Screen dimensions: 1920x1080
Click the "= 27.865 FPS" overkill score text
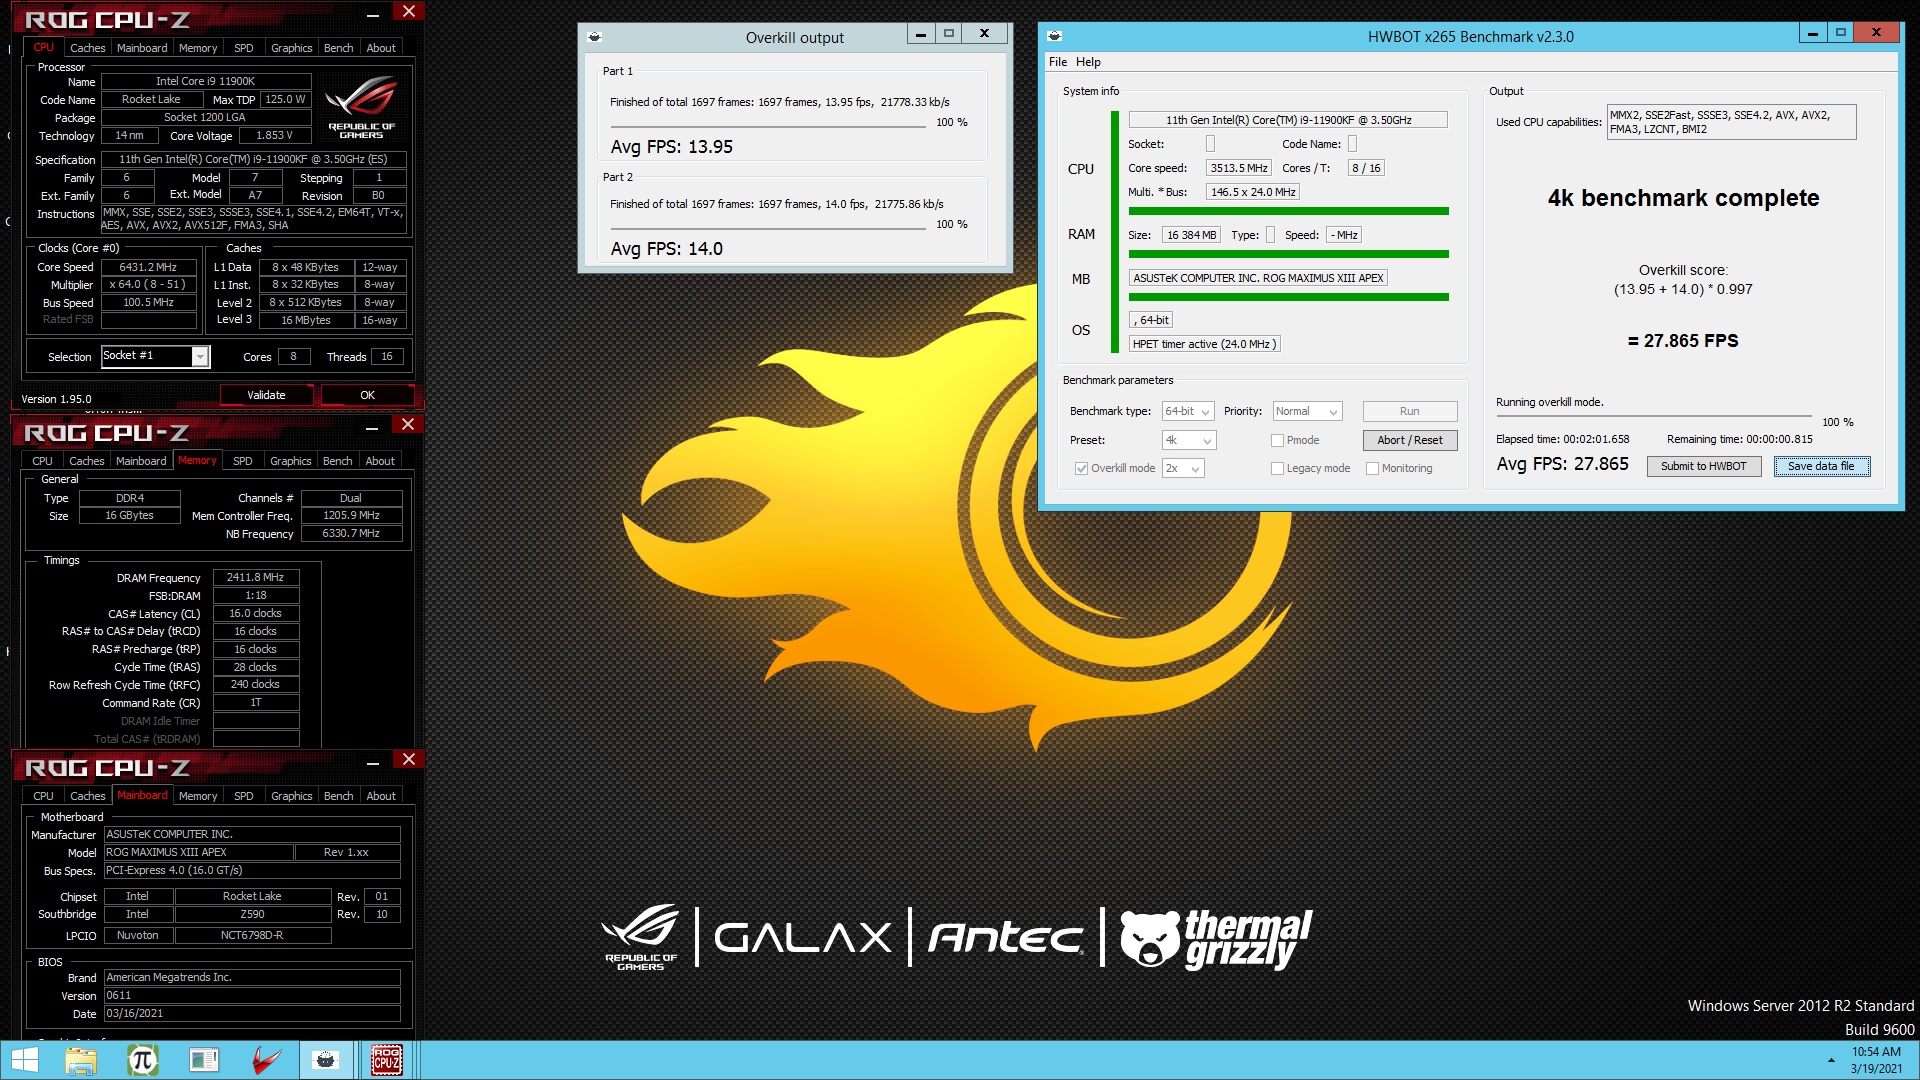pyautogui.click(x=1683, y=341)
